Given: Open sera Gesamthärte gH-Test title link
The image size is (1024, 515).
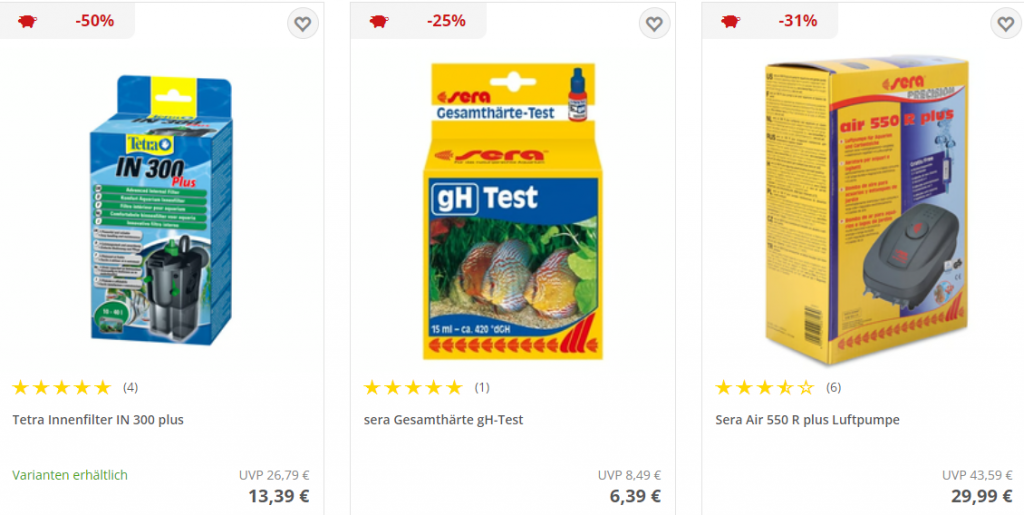Looking at the screenshot, I should [443, 420].
